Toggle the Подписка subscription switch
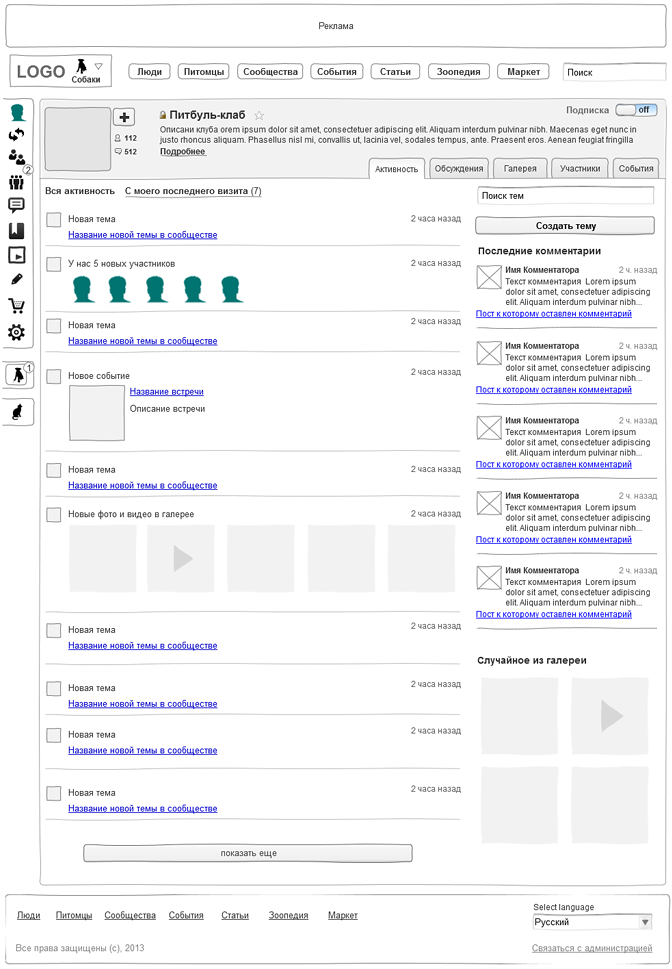The image size is (672, 969). pos(636,110)
